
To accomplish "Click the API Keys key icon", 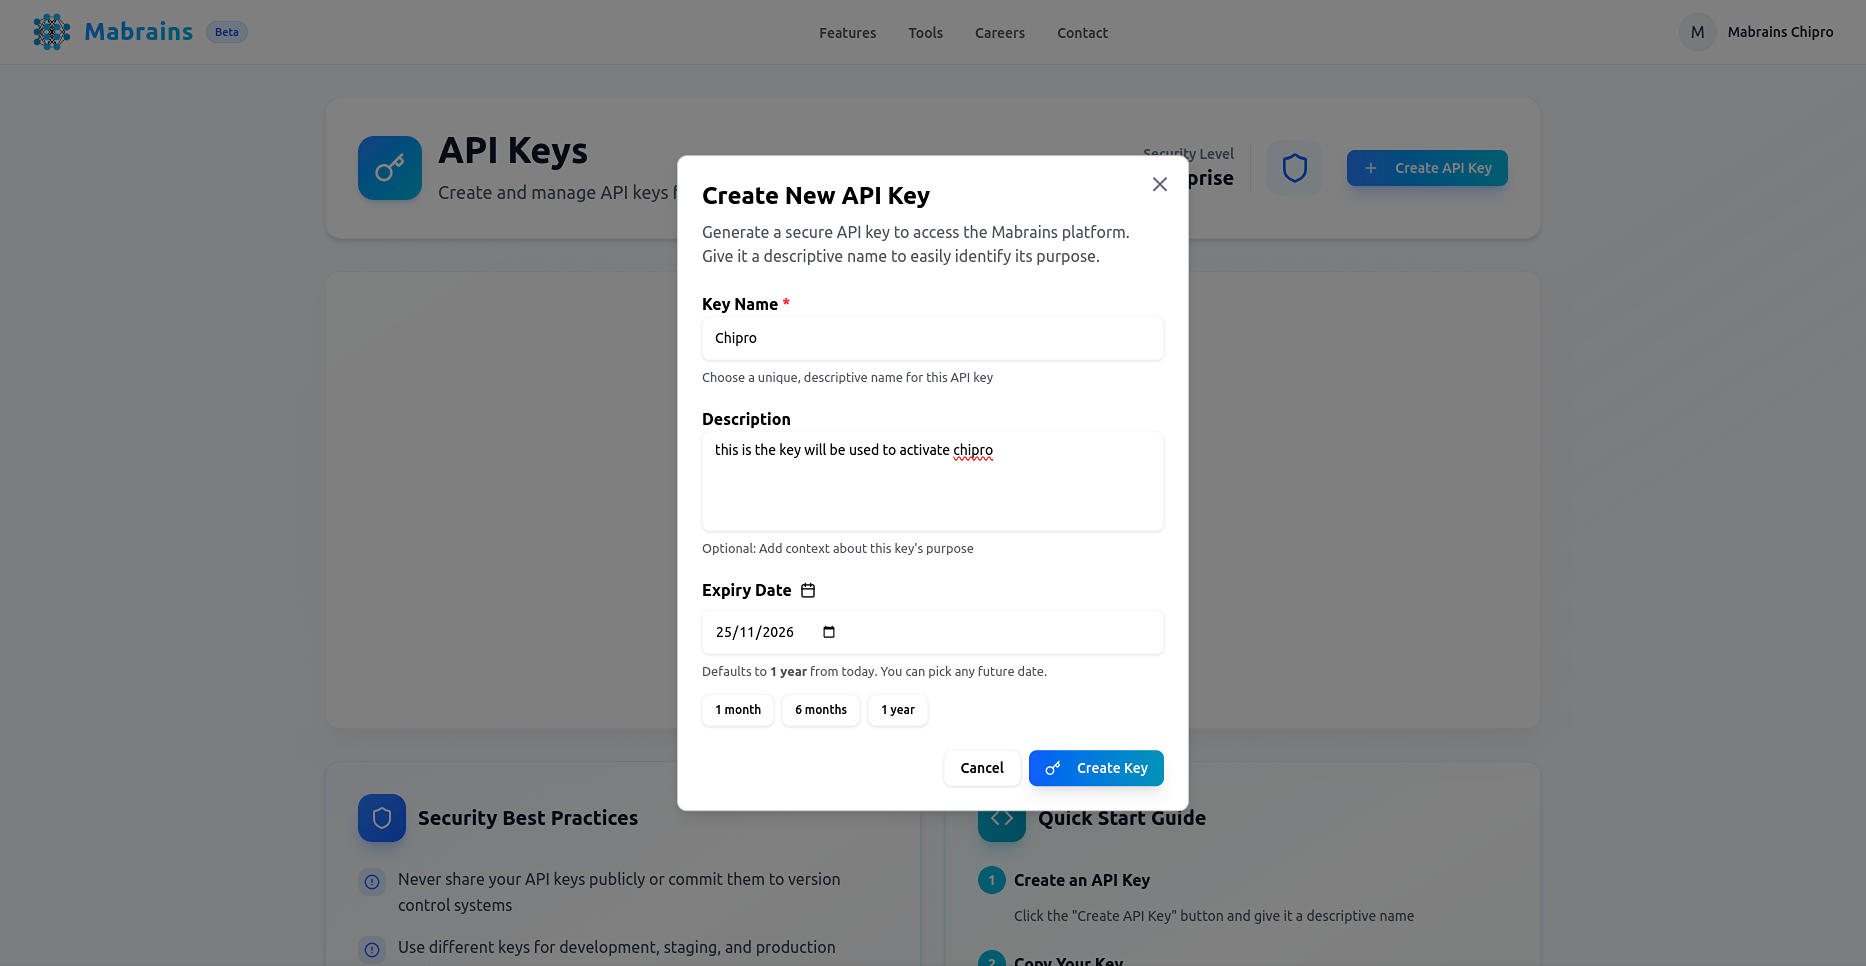I will 389,167.
